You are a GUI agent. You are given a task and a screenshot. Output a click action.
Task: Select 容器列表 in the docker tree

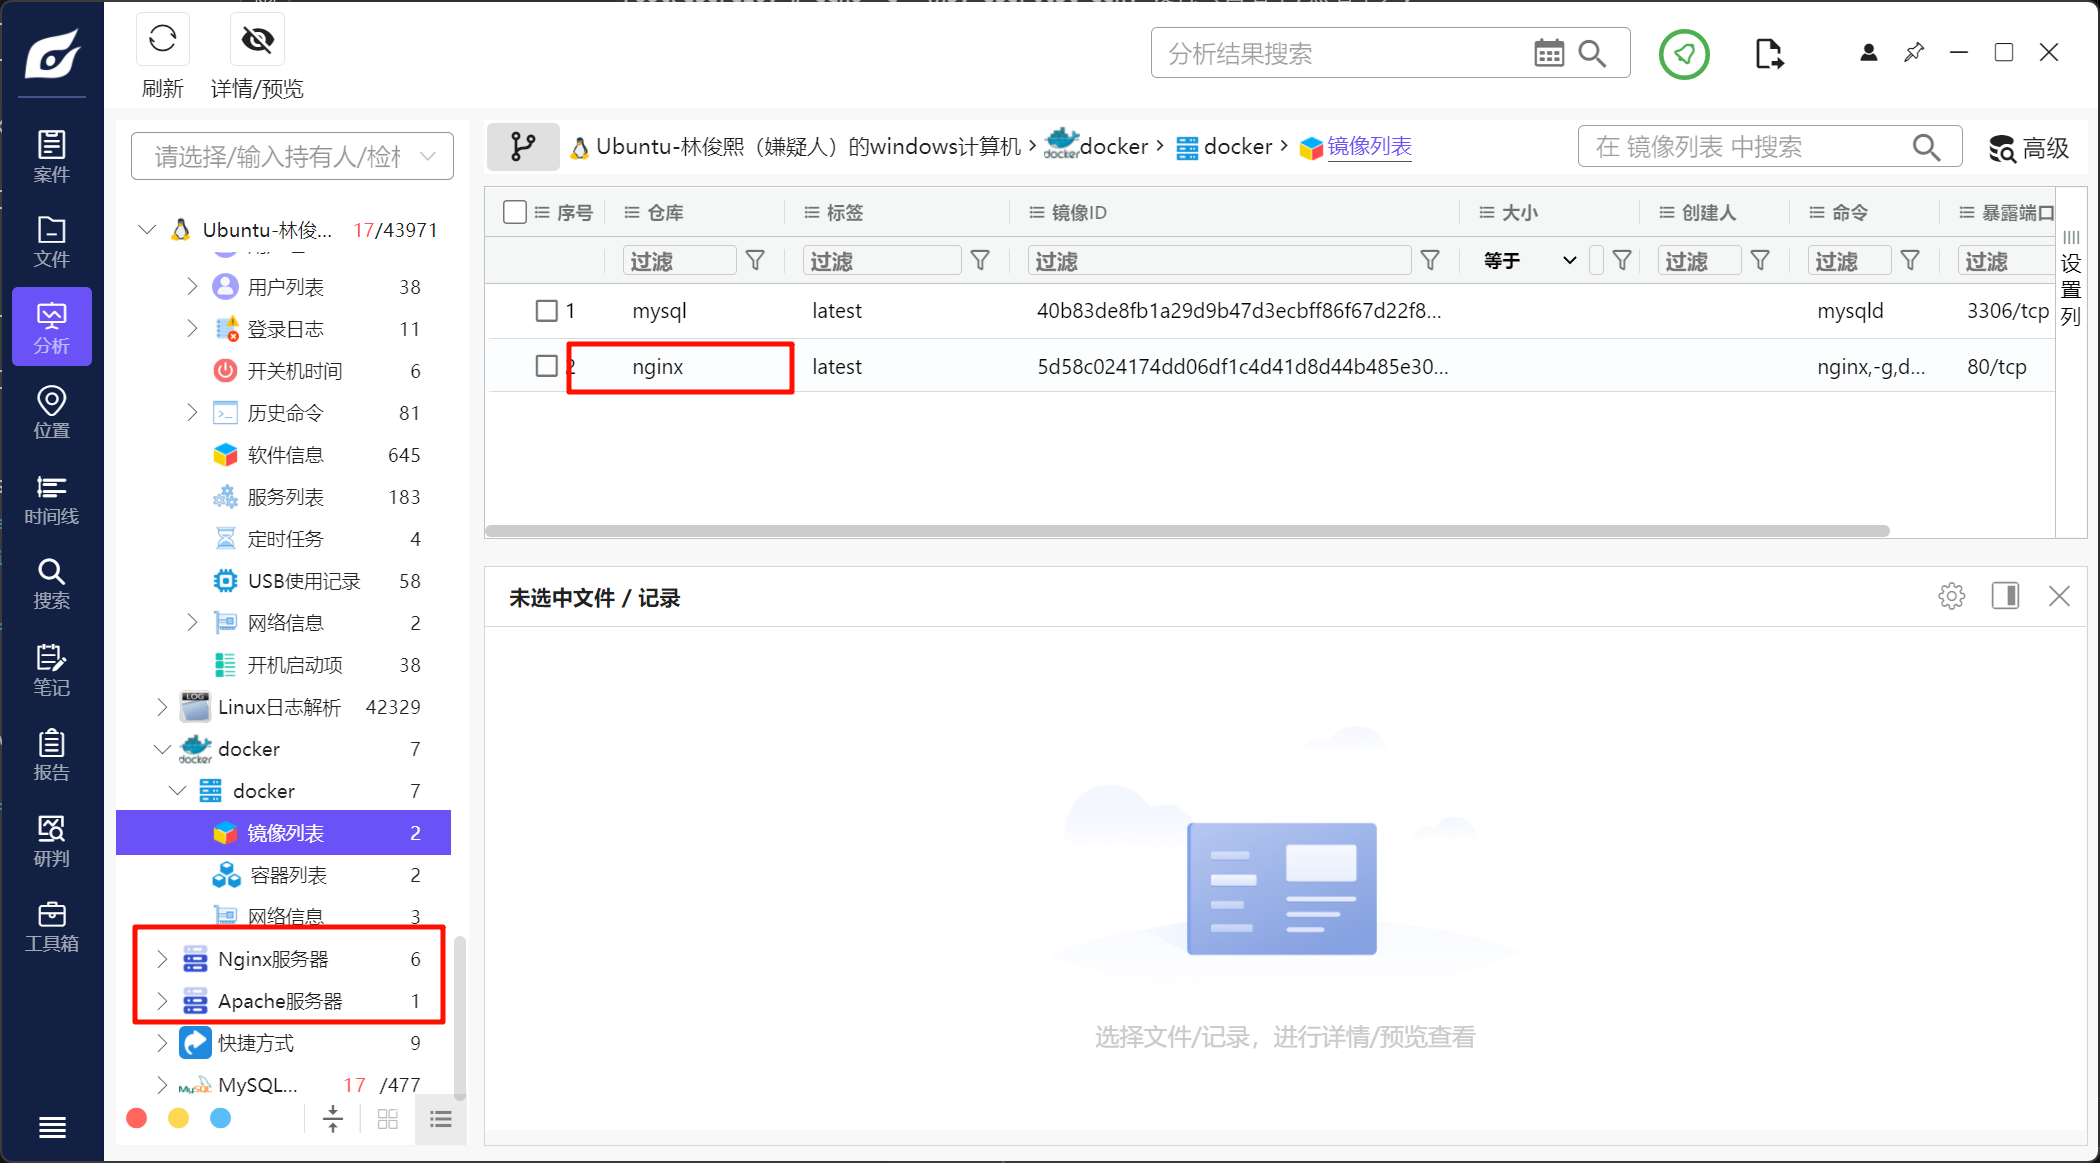click(x=288, y=875)
